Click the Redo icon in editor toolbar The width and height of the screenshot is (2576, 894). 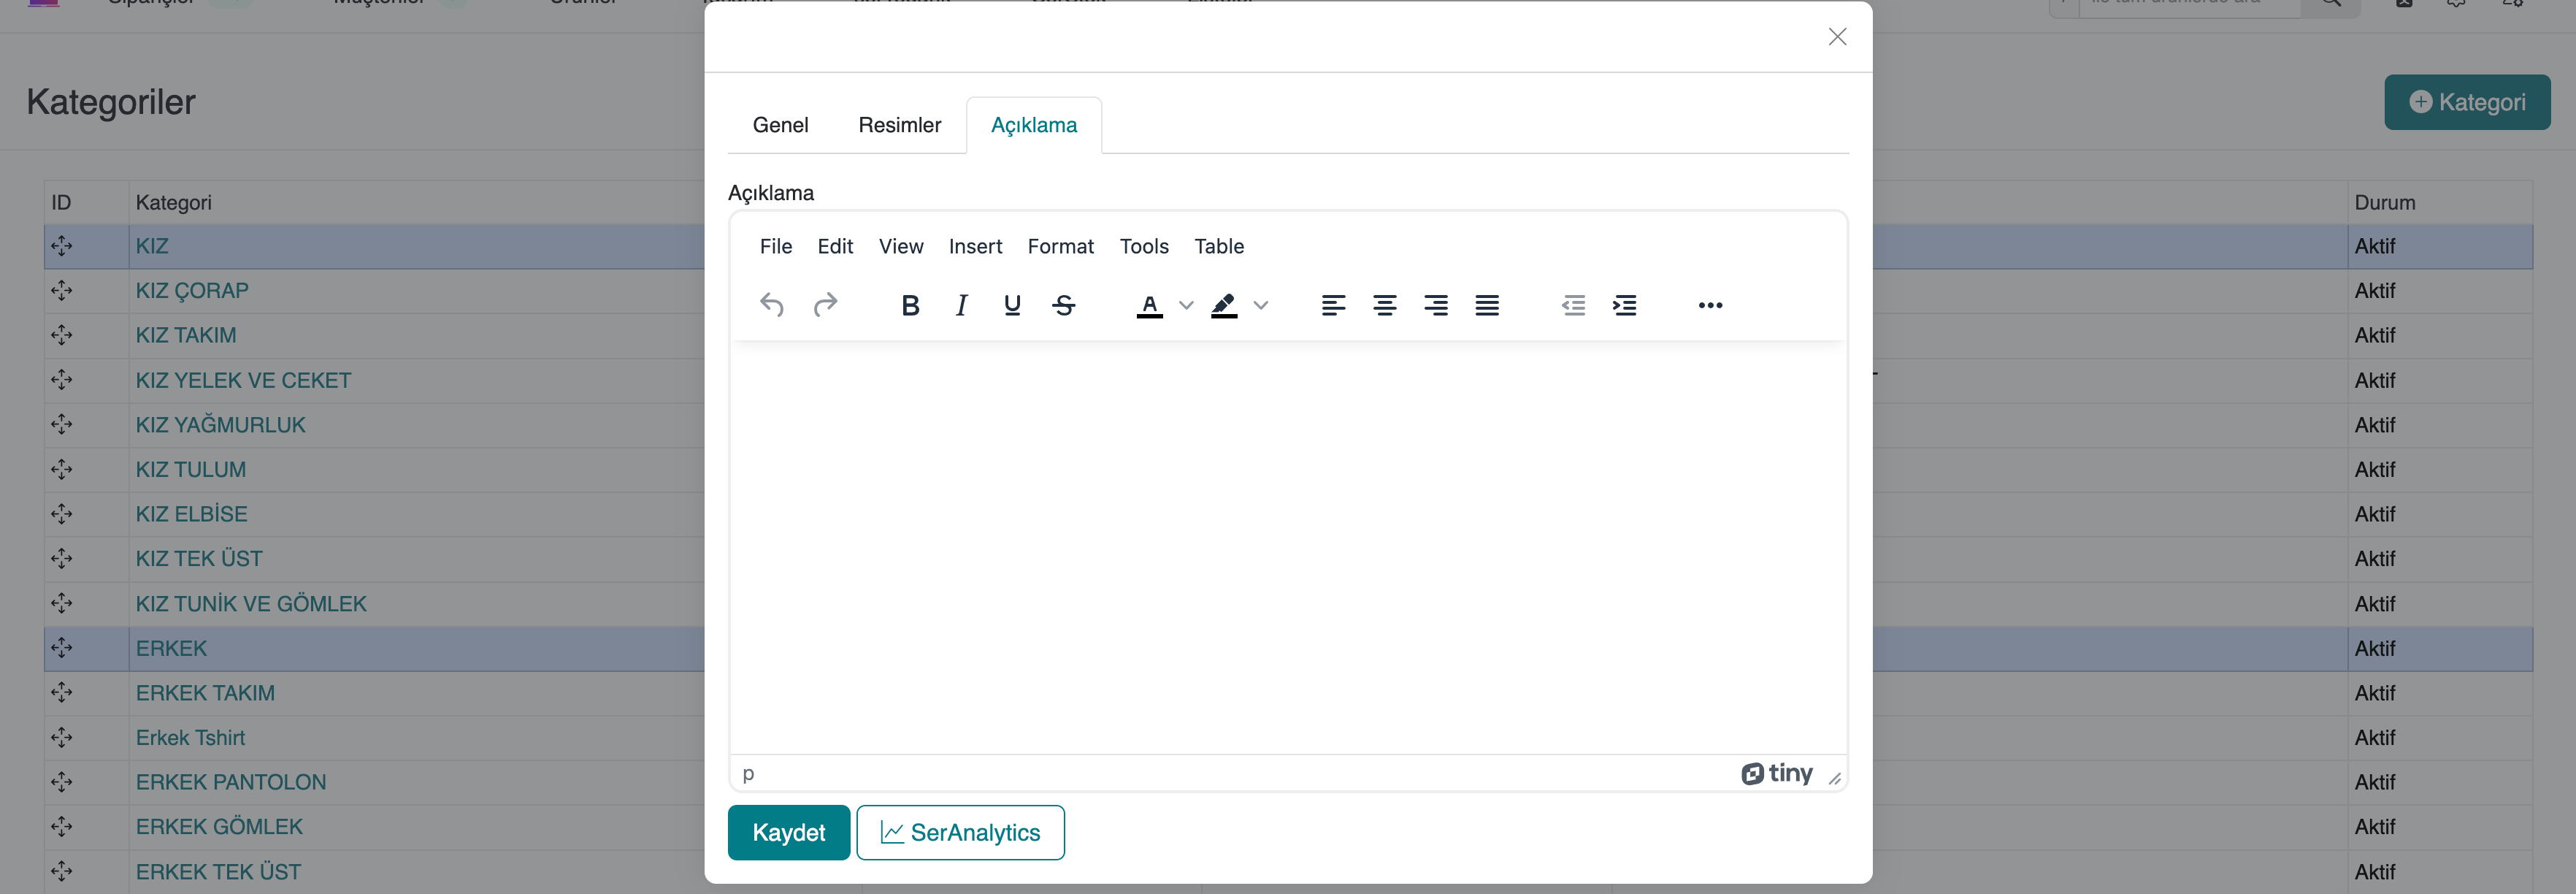pyautogui.click(x=825, y=305)
